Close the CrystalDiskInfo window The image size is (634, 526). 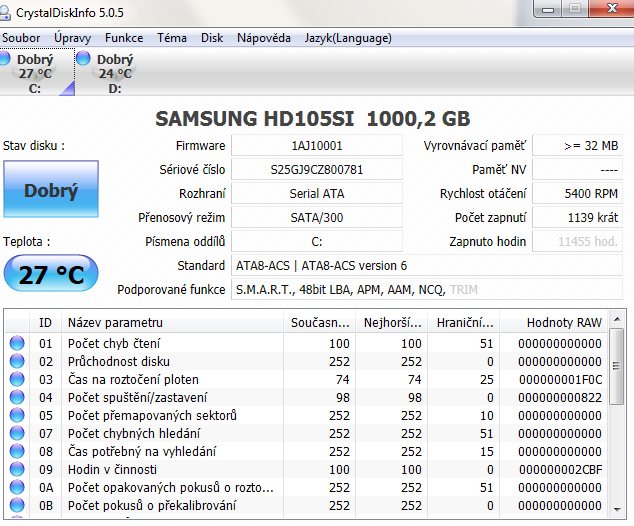coord(612,8)
